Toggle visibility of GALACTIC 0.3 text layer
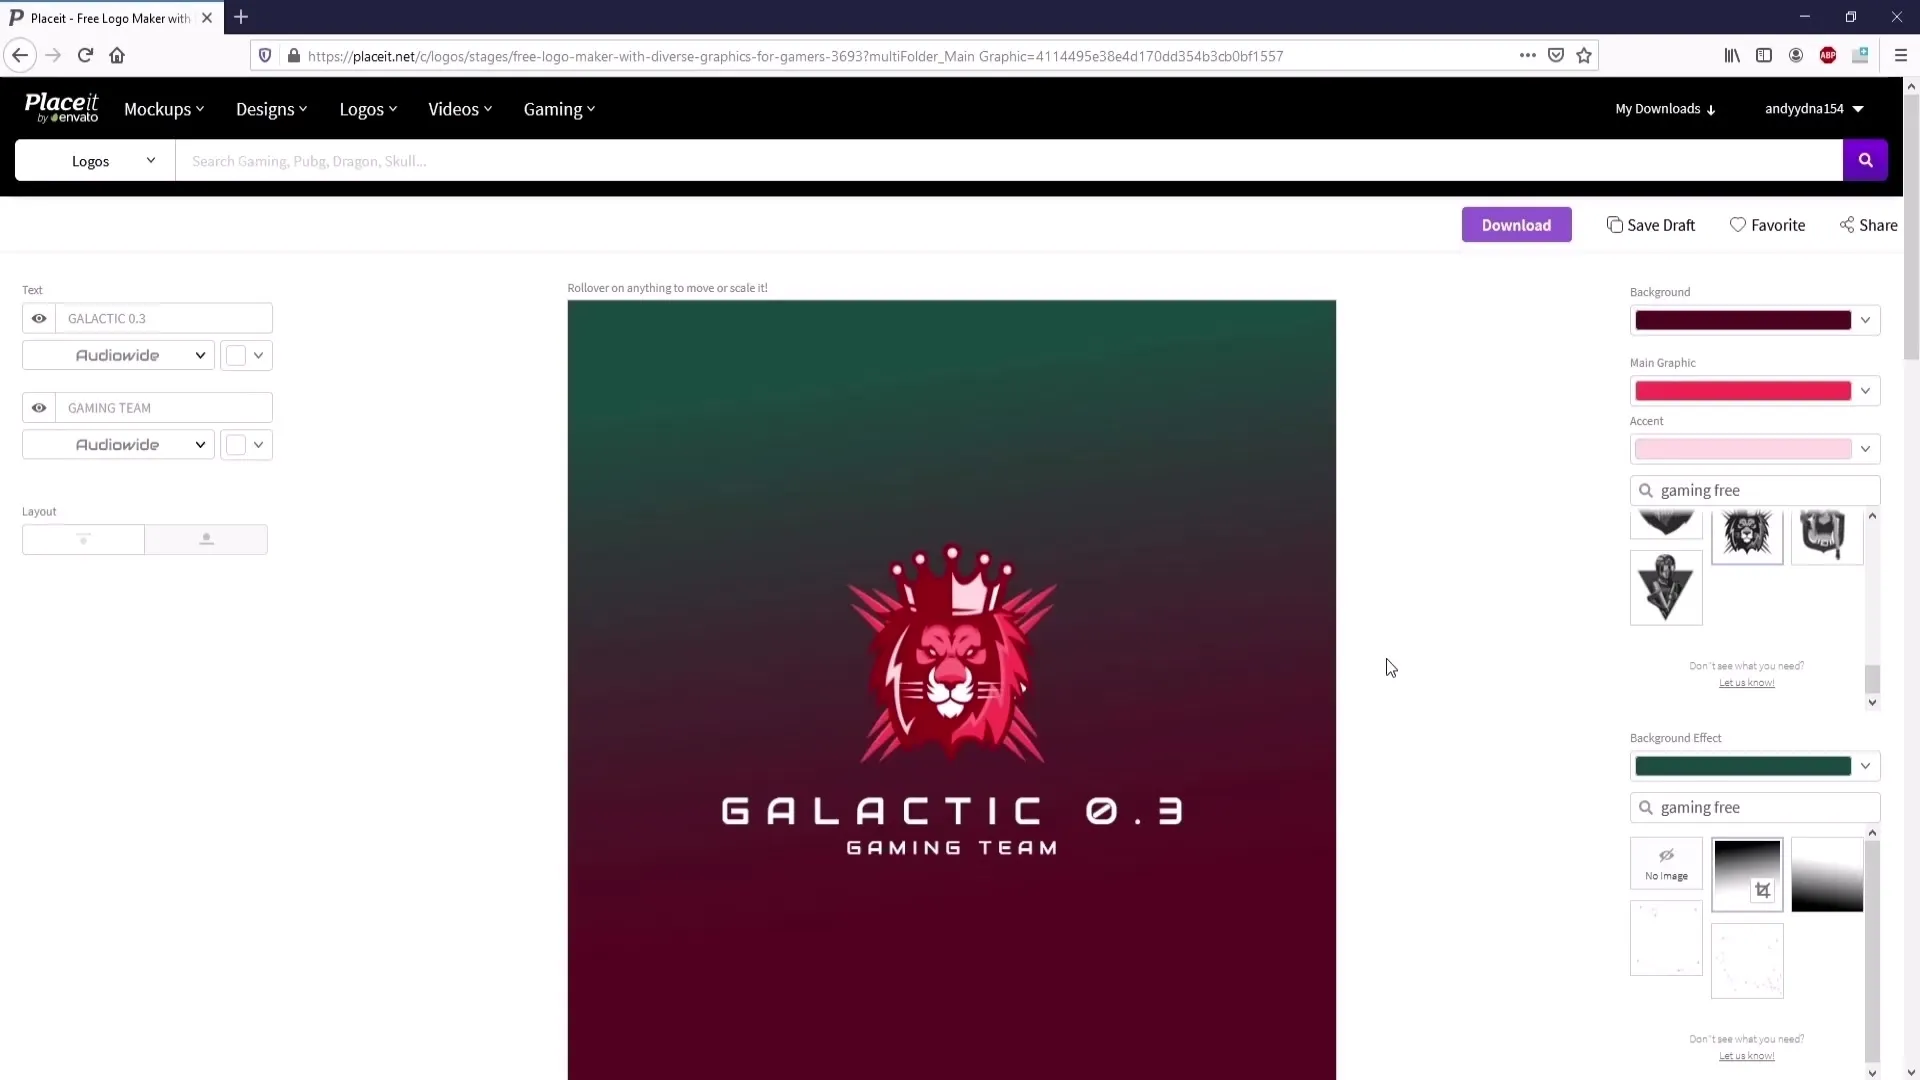Image resolution: width=1920 pixels, height=1080 pixels. (x=37, y=318)
